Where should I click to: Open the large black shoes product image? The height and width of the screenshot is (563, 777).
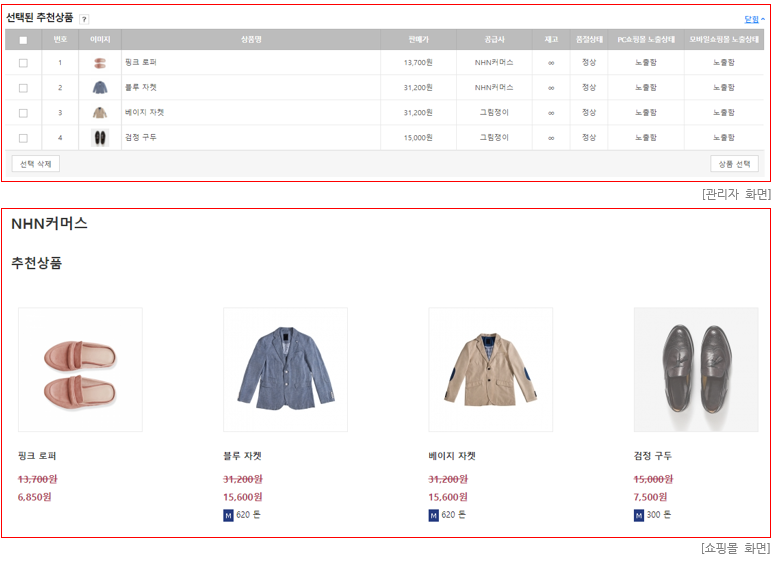[x=696, y=370]
